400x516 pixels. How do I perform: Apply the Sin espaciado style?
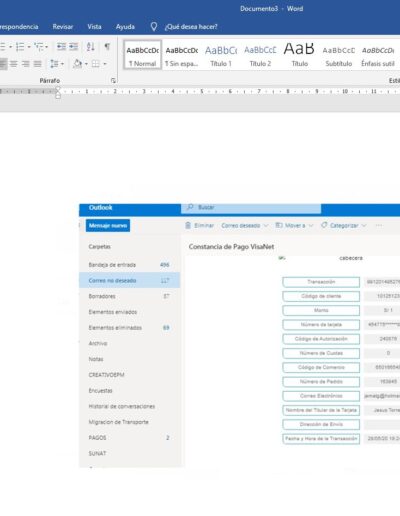(x=182, y=55)
